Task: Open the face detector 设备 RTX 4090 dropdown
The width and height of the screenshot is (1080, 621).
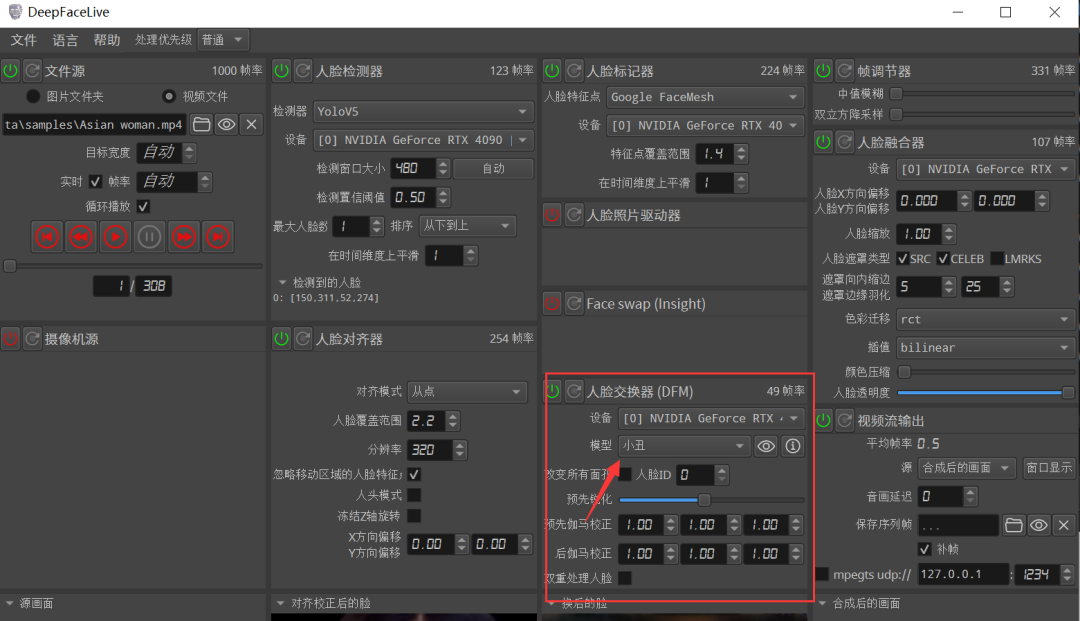Action: point(424,140)
